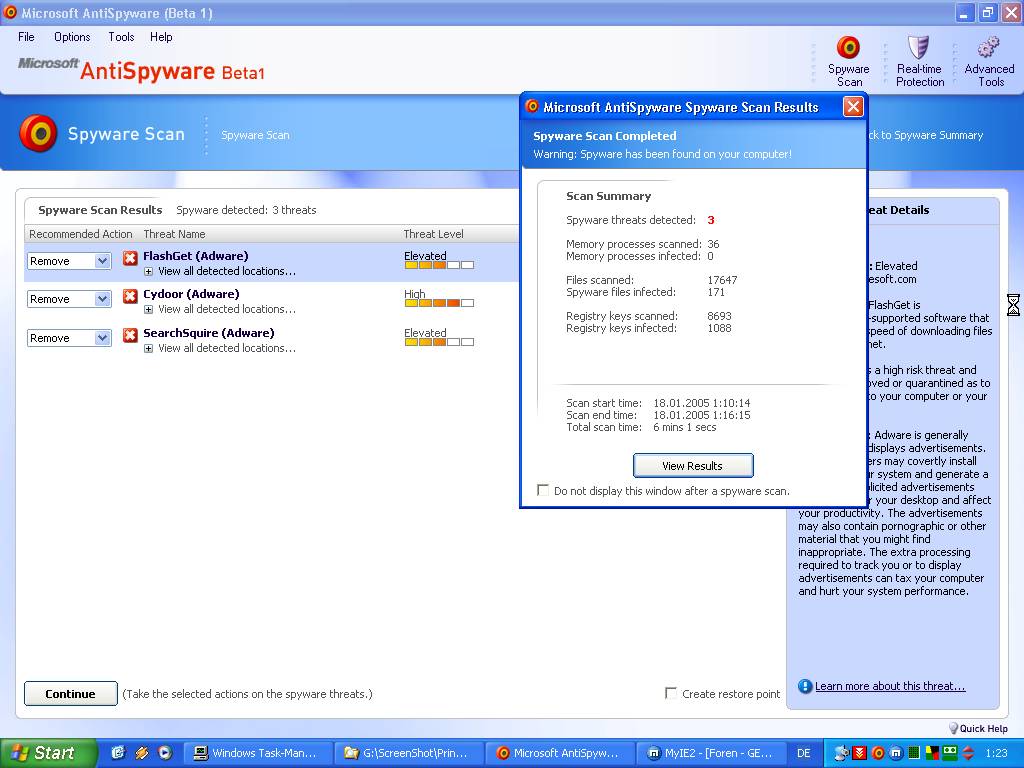Click 'Total scan time: 6 mins 1 secs' text

(x=641, y=427)
